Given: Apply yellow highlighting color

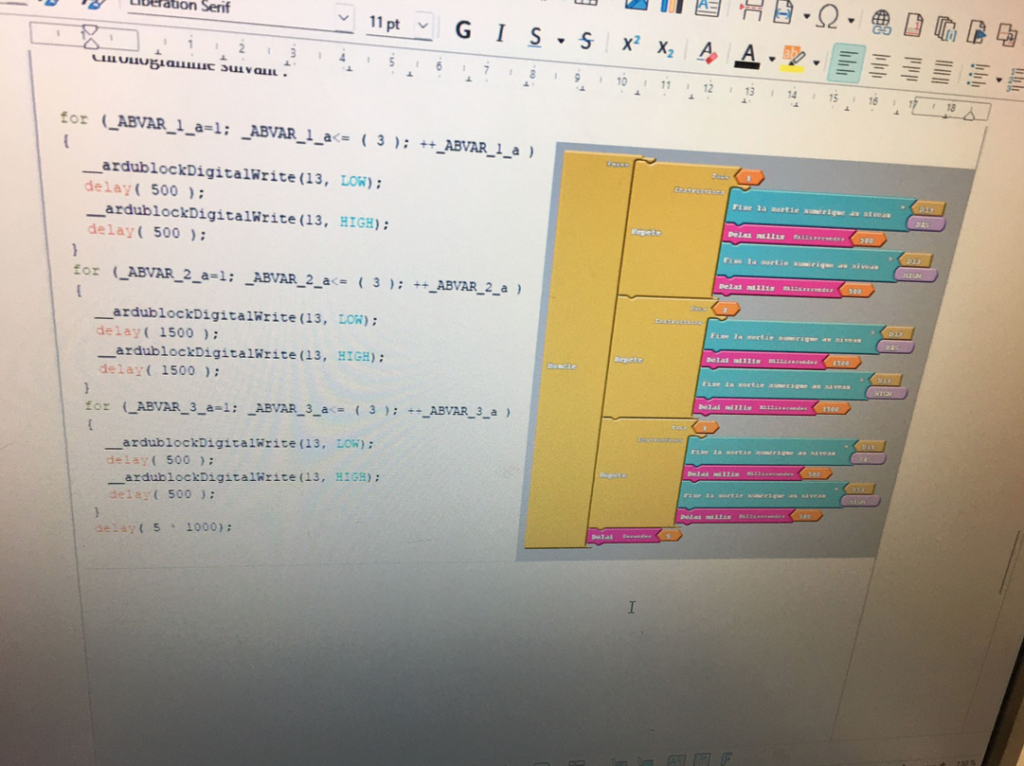Looking at the screenshot, I should point(793,58).
